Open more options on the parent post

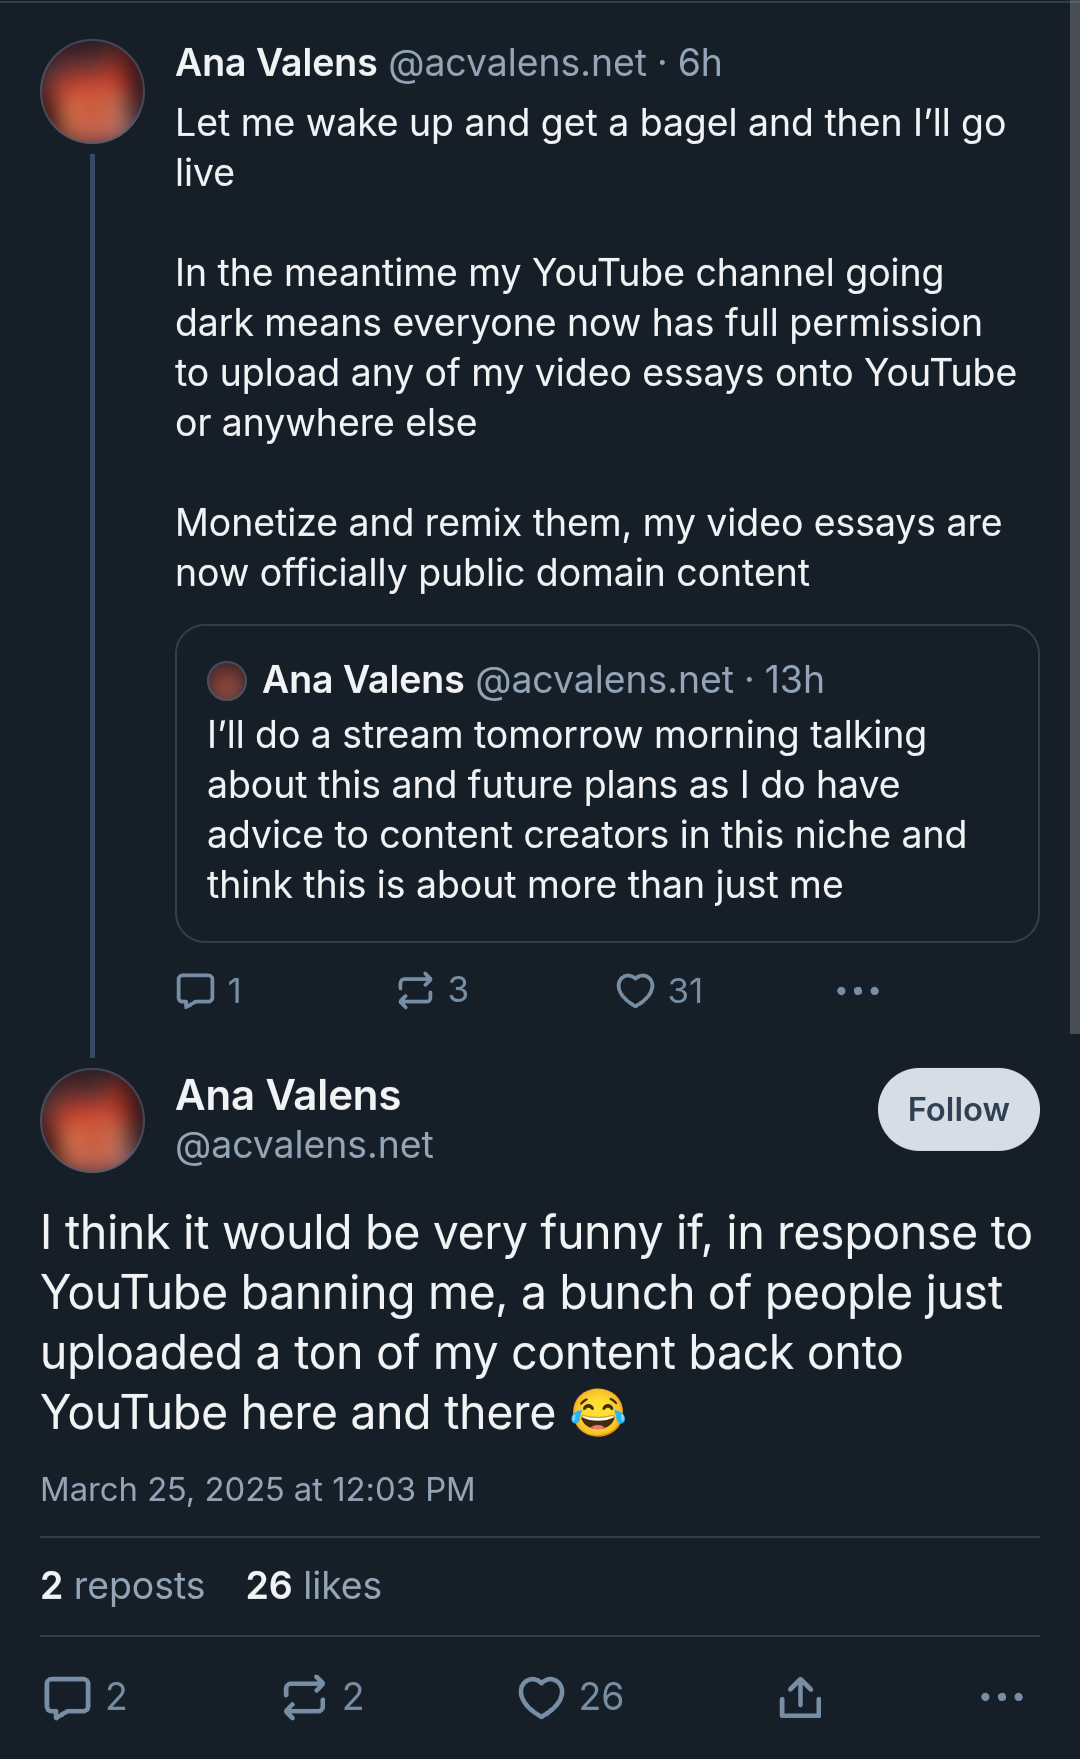857,991
